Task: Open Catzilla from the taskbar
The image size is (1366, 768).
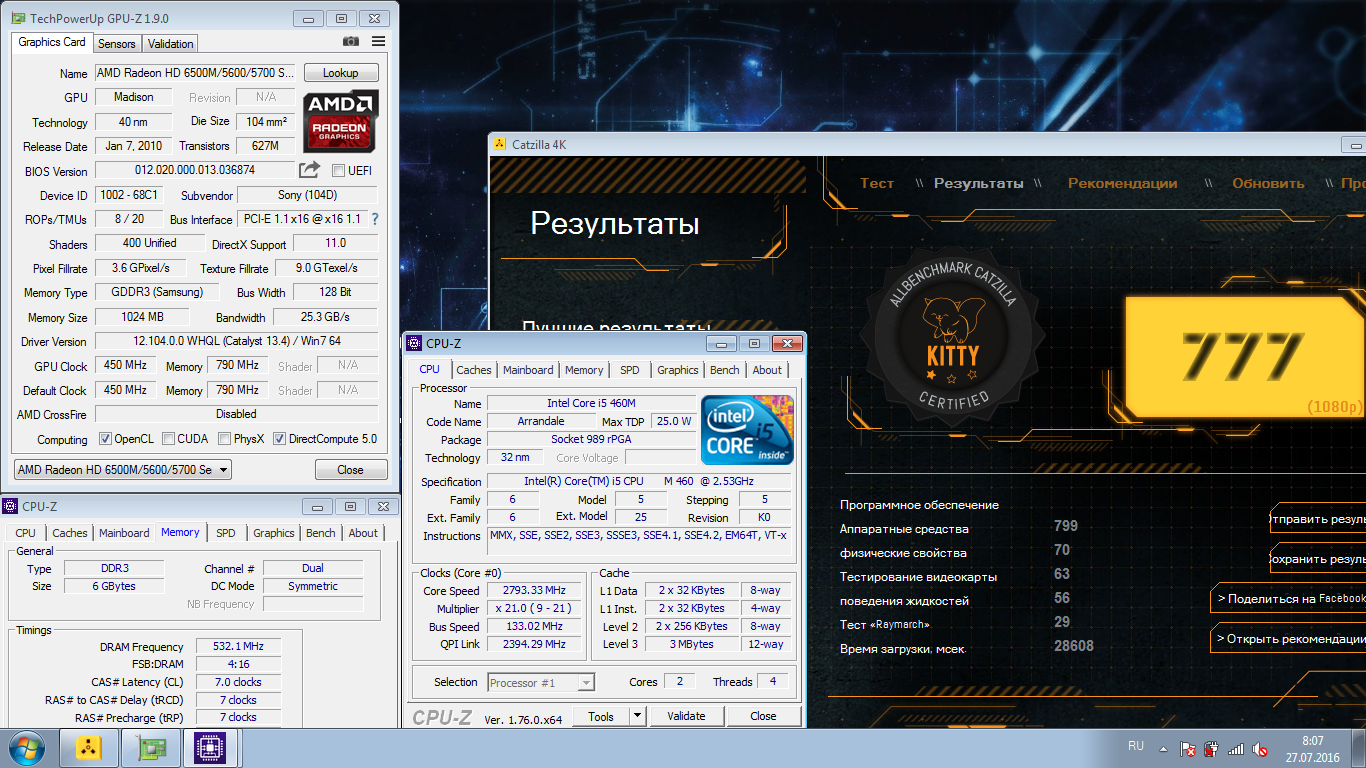Action: (88, 748)
